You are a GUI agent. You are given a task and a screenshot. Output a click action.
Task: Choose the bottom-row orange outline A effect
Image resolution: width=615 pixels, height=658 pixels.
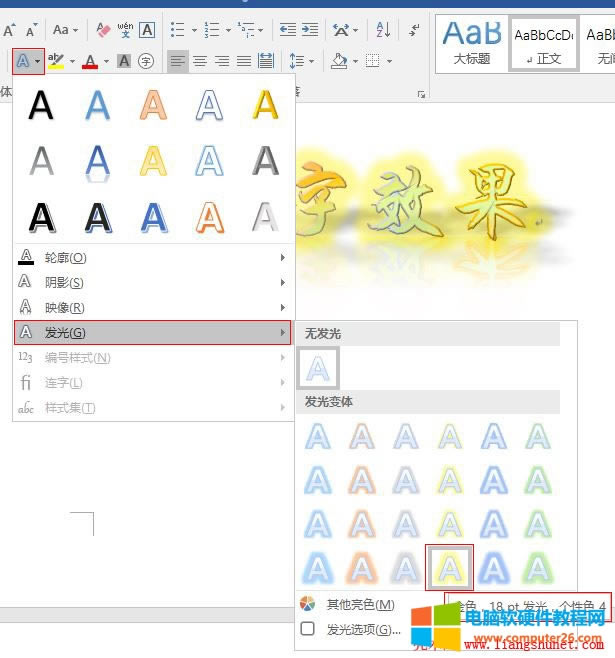pyautogui.click(x=210, y=217)
